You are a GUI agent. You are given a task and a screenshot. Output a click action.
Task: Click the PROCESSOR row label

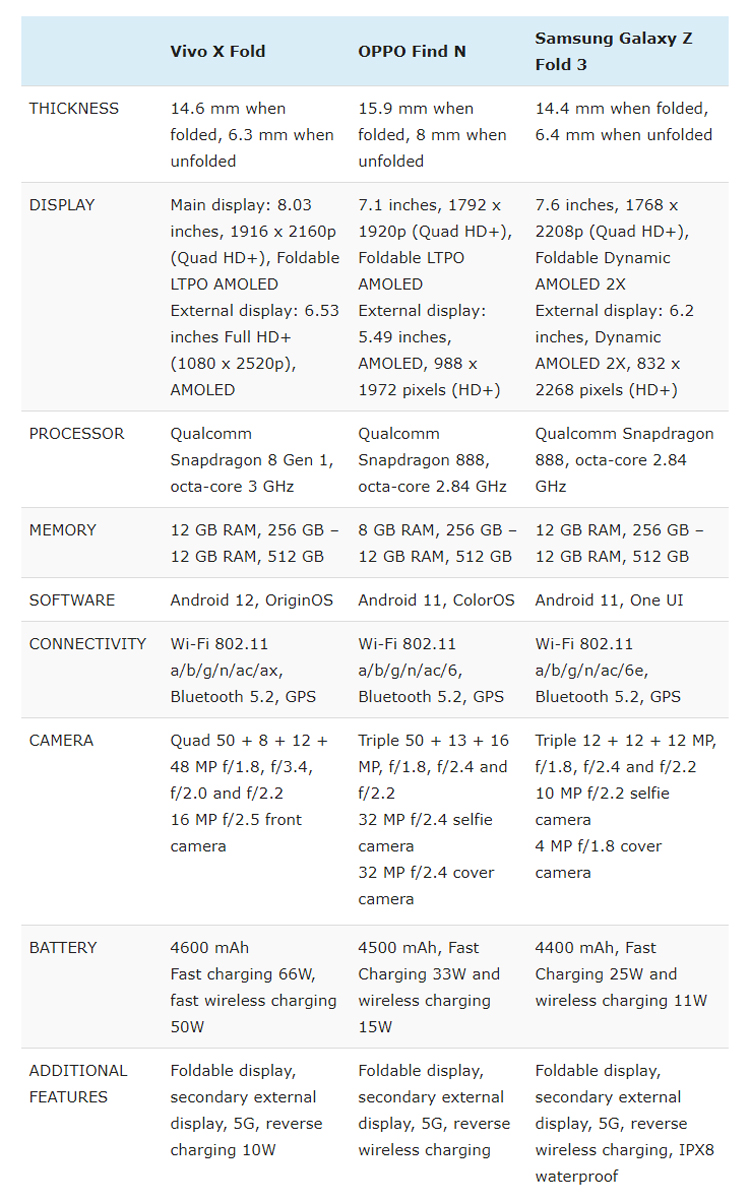click(77, 434)
